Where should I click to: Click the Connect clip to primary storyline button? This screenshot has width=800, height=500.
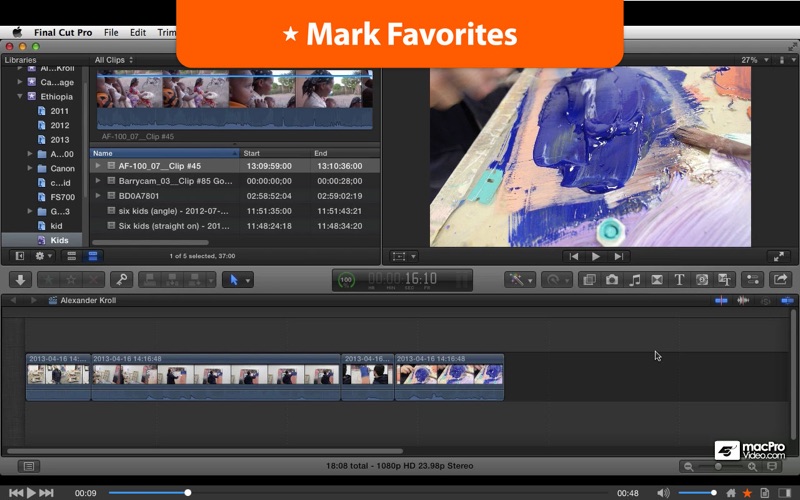pos(150,280)
